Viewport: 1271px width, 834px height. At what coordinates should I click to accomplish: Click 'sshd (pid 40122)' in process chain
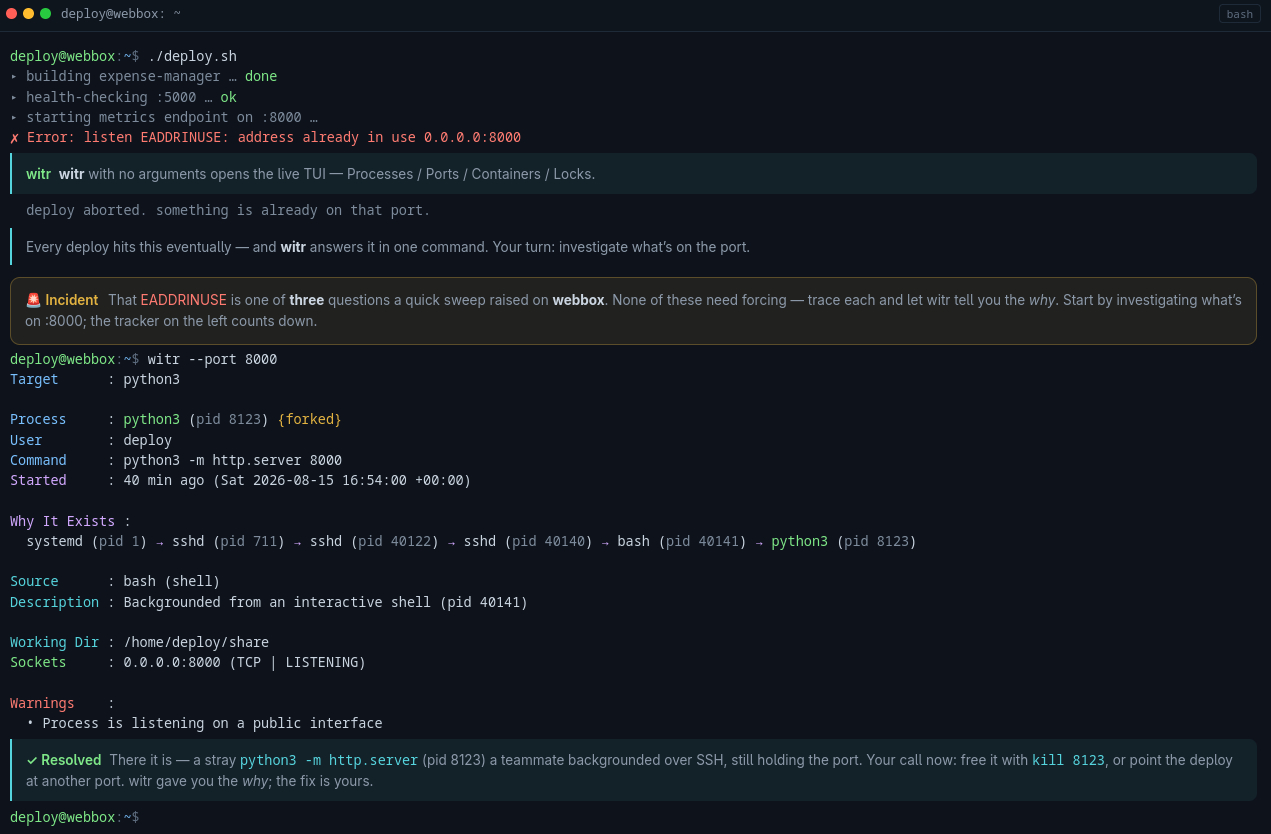(x=375, y=541)
